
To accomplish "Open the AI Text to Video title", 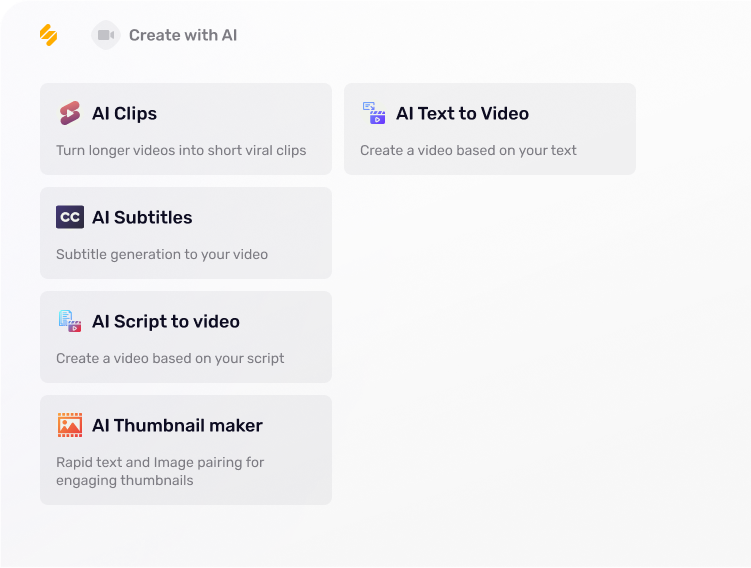I will coord(462,114).
